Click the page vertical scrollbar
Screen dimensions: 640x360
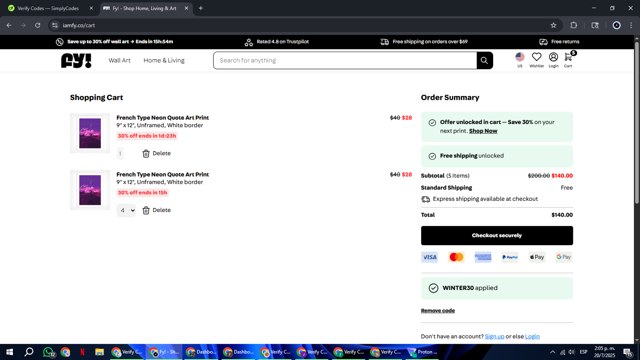pyautogui.click(x=637, y=122)
